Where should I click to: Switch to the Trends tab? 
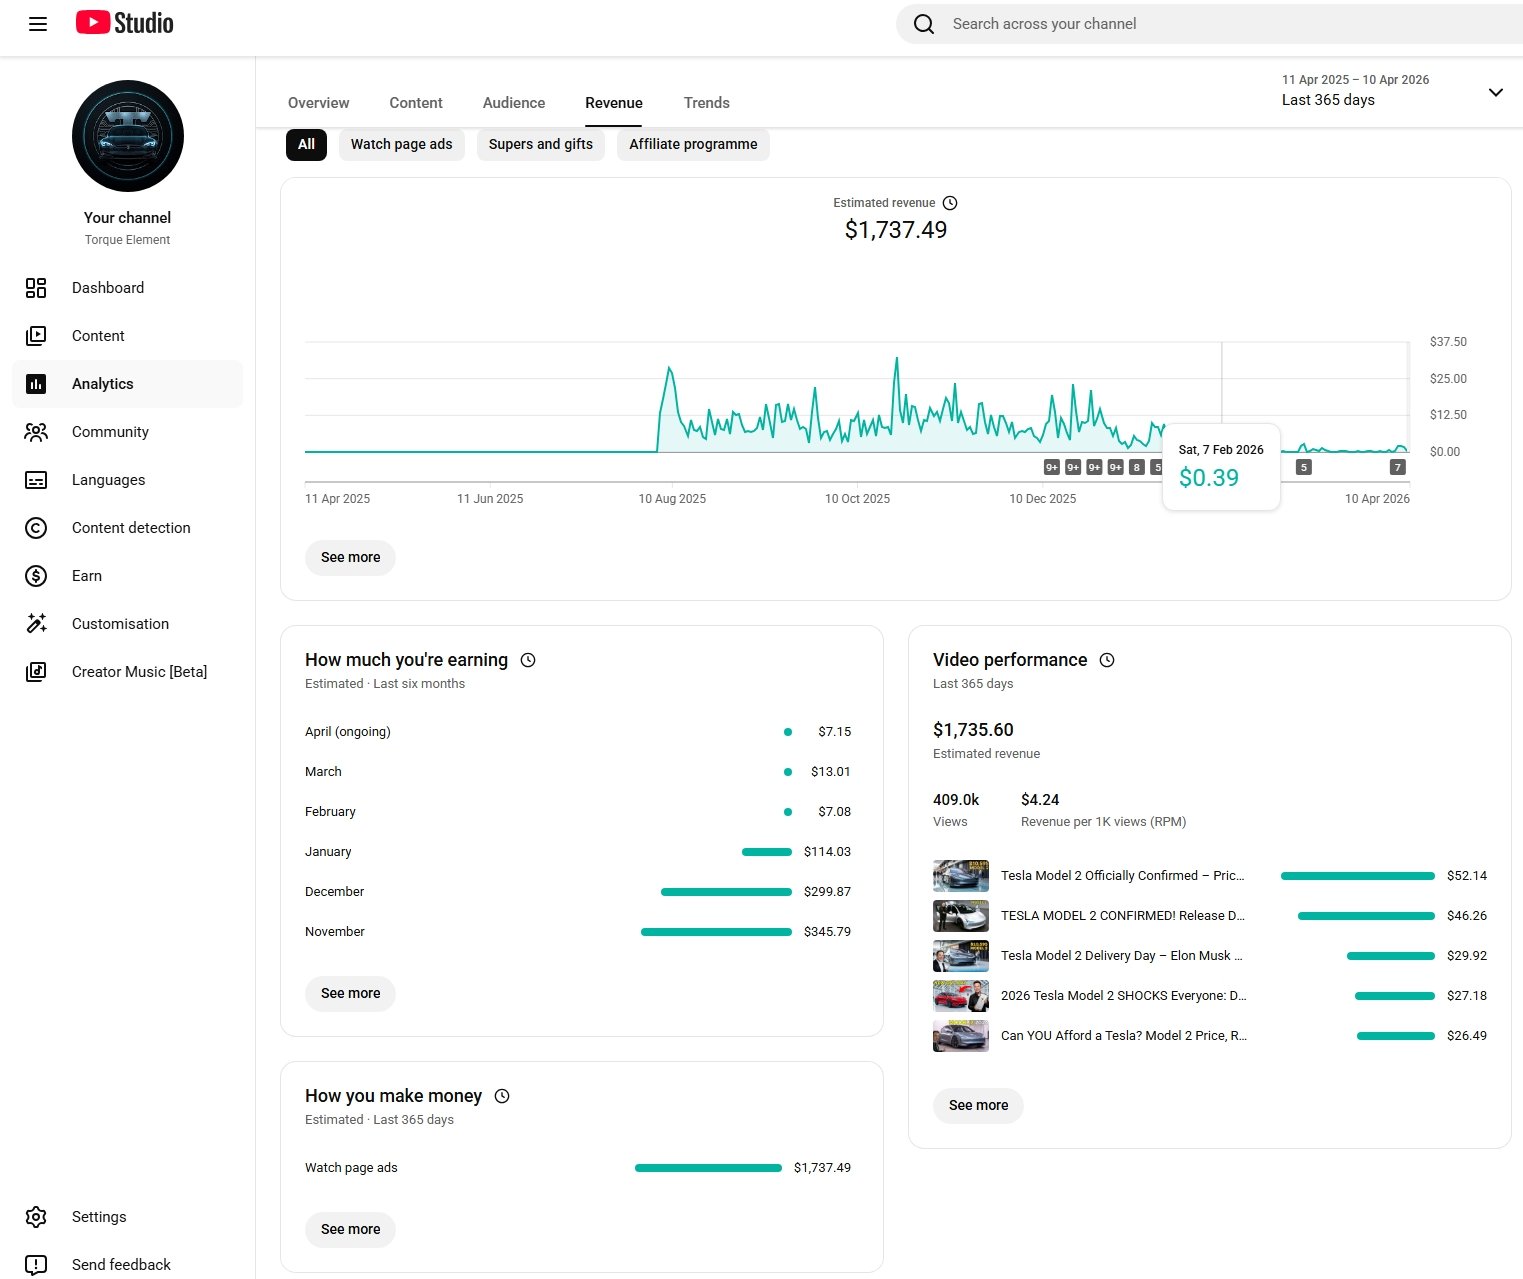(x=706, y=103)
